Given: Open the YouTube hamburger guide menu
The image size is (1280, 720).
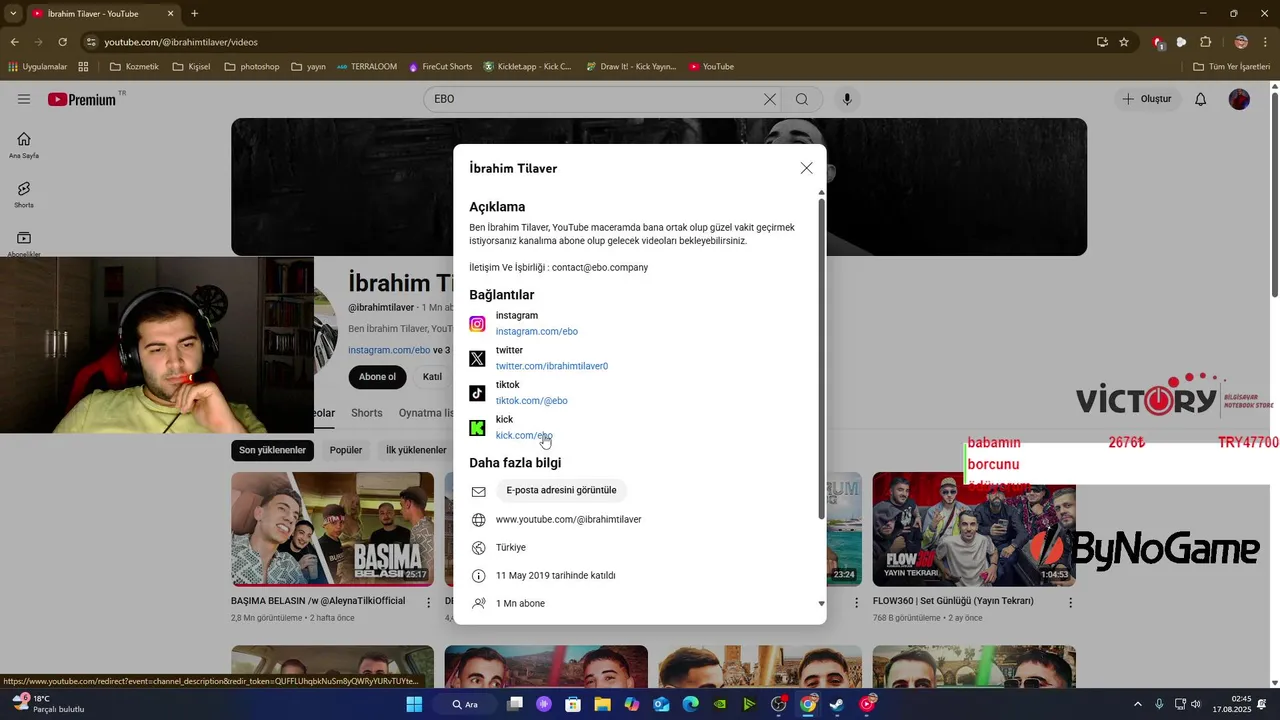Looking at the screenshot, I should coord(24,99).
